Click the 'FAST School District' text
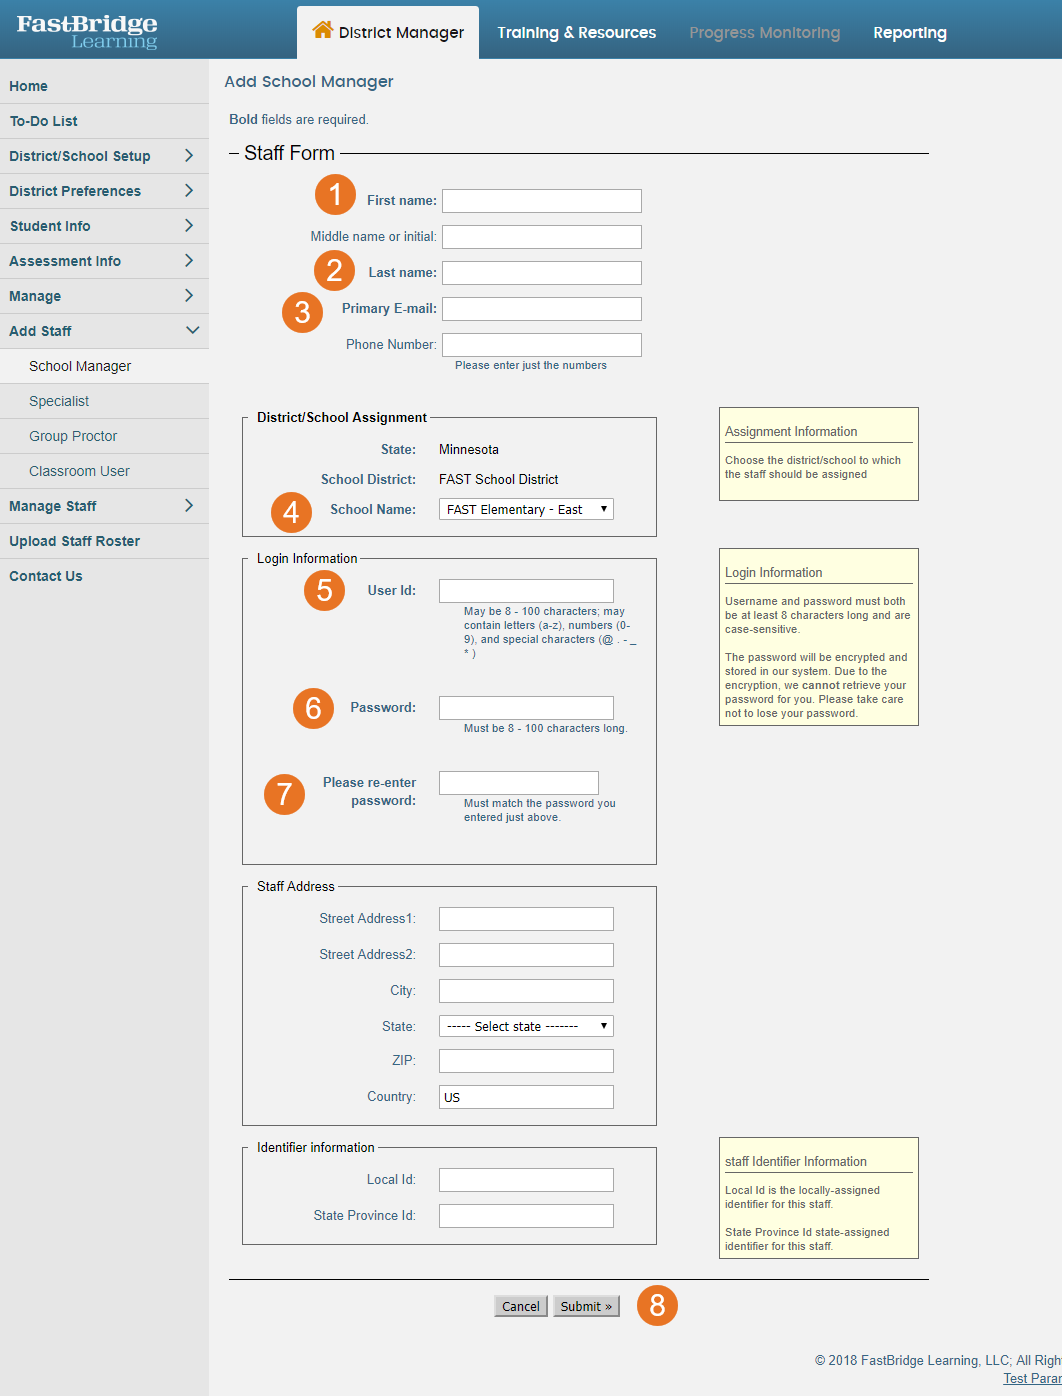The height and width of the screenshot is (1396, 1062). [x=498, y=479]
